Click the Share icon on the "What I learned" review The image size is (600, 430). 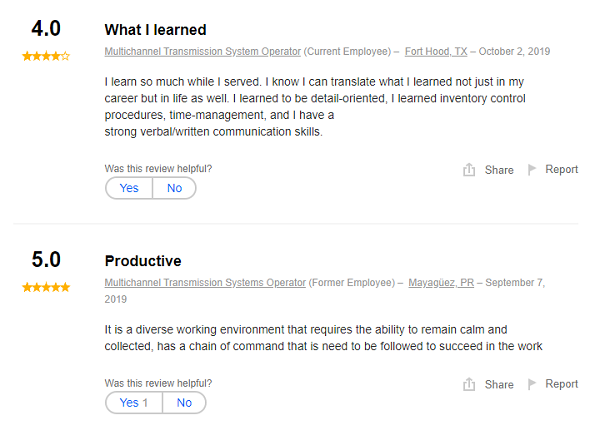point(469,170)
